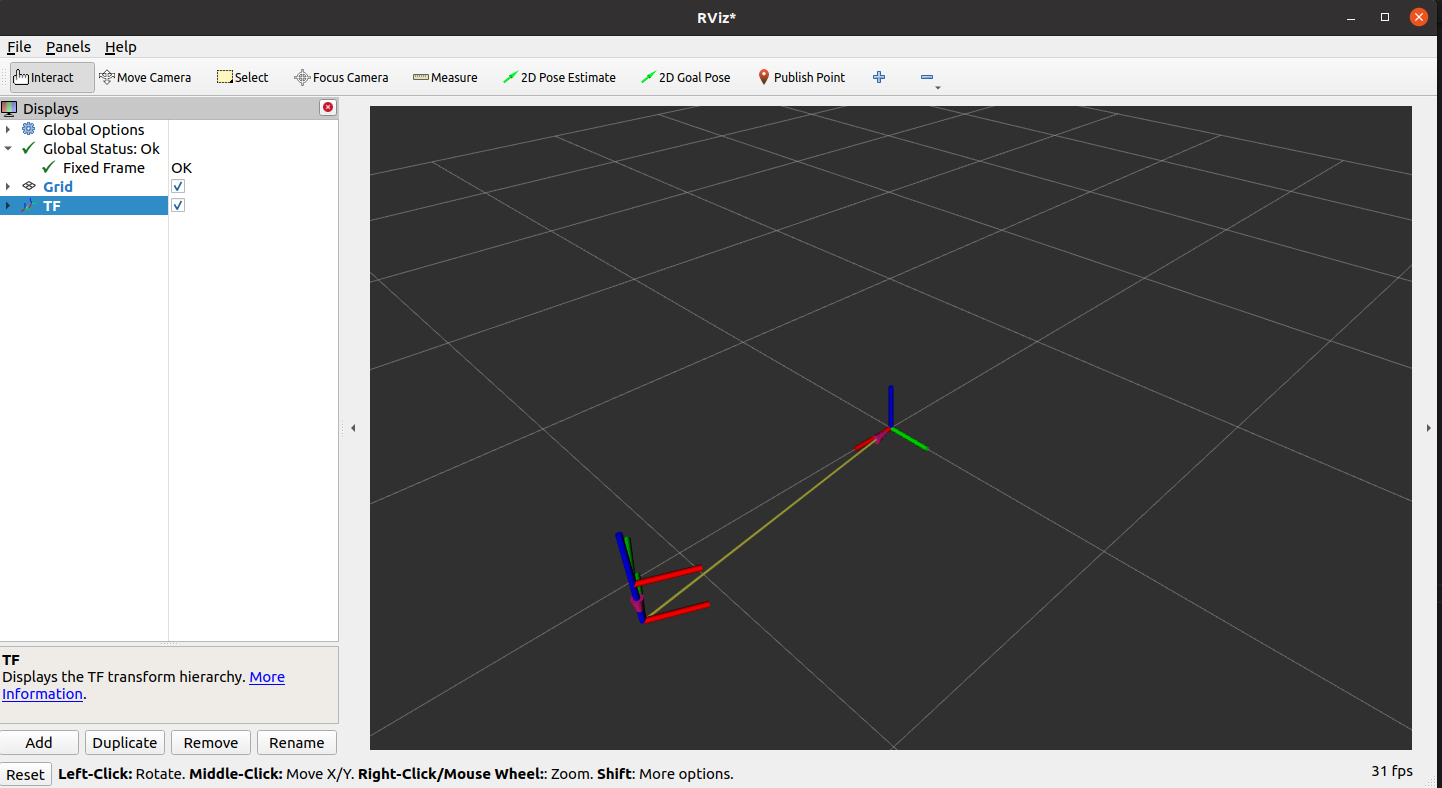This screenshot has height=788, width=1442.
Task: Open the Panels menu
Action: [68, 47]
